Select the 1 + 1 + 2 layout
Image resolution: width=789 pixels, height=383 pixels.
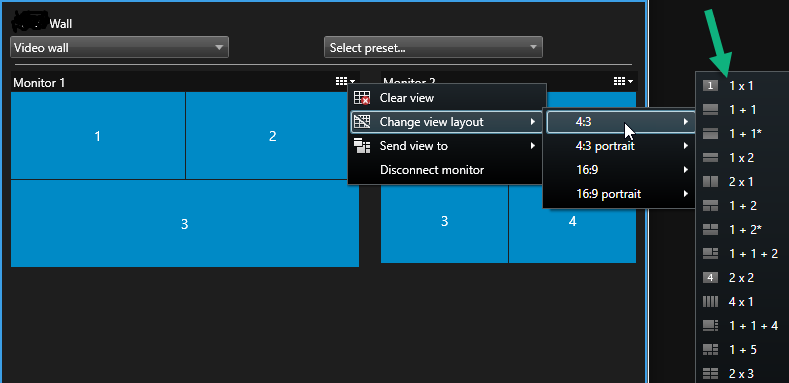point(743,254)
